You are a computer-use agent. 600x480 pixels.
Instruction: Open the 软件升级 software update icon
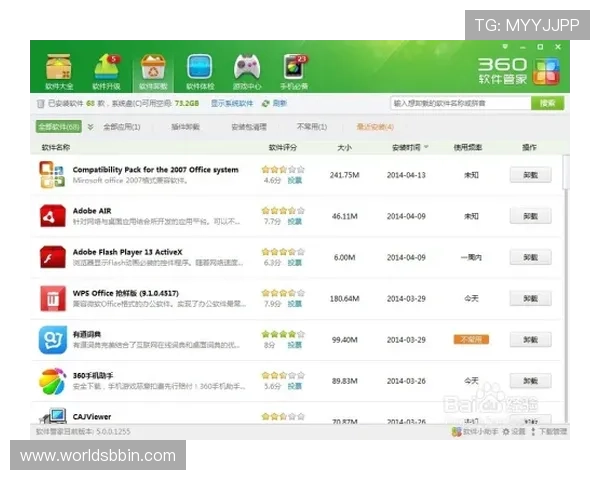click(x=106, y=69)
